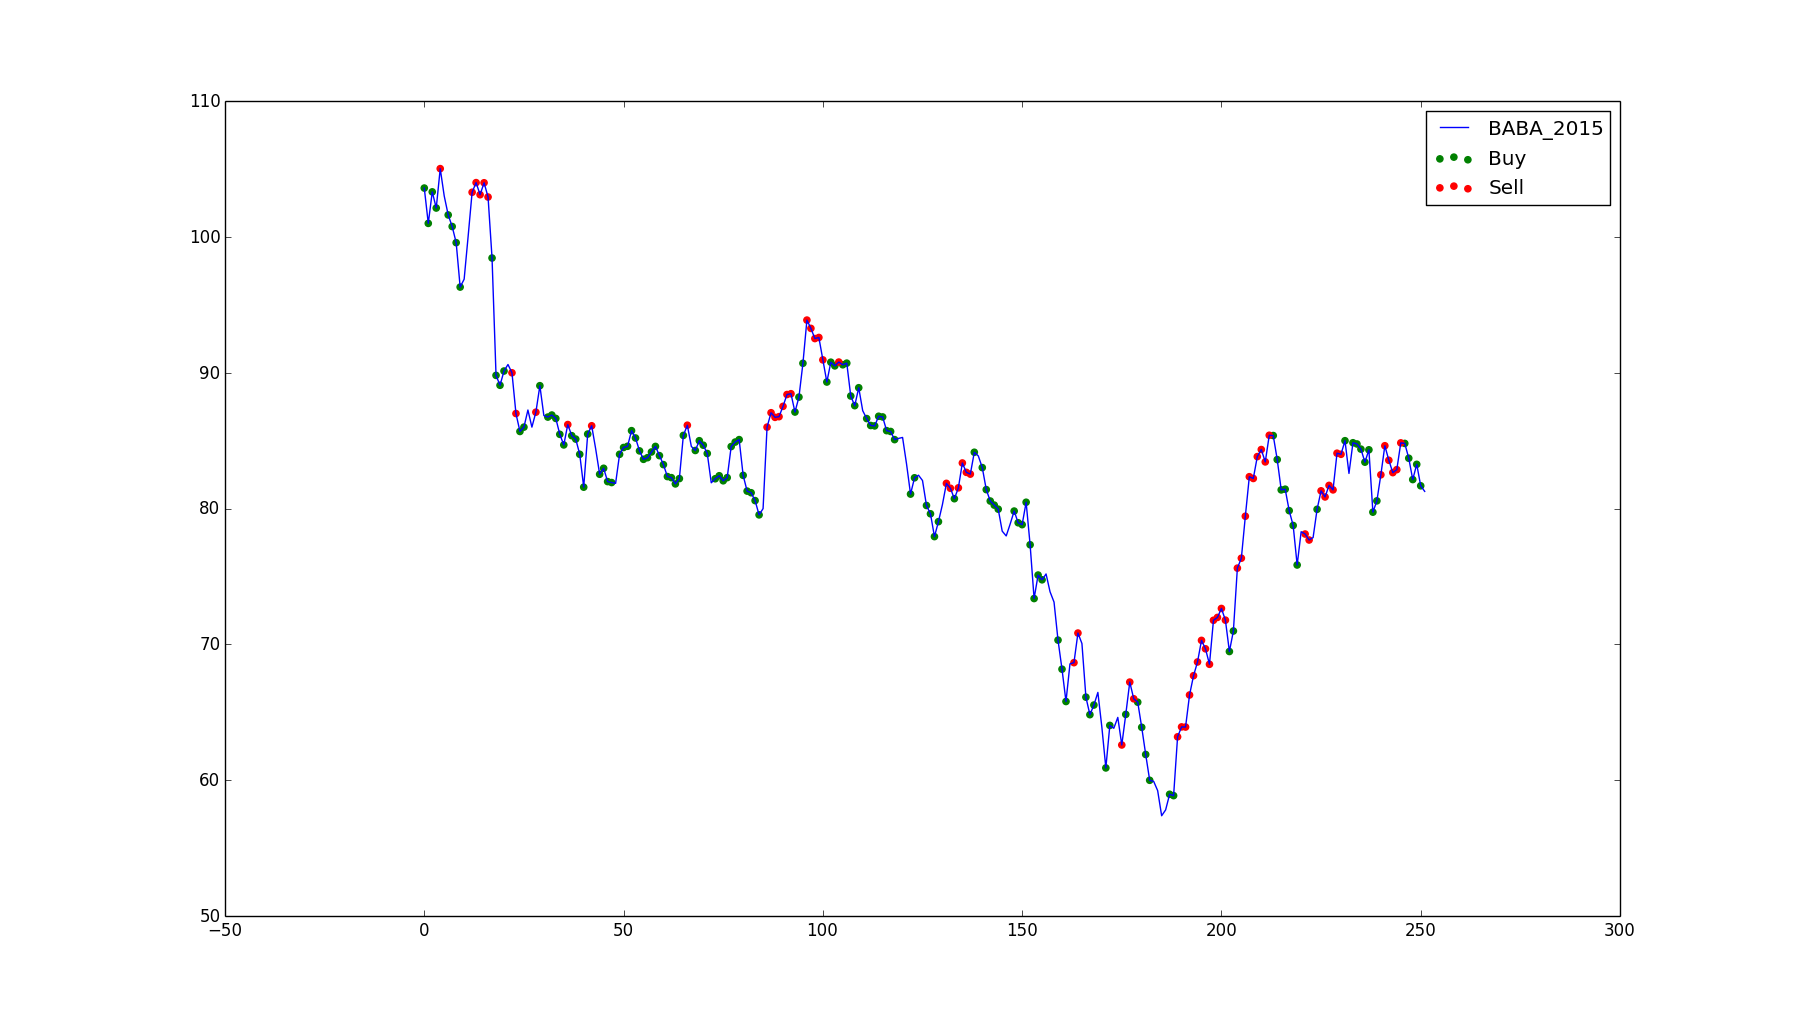Viewport: 1800px width, 1018px height.
Task: Click the Buy legend label
Action: click(1507, 159)
